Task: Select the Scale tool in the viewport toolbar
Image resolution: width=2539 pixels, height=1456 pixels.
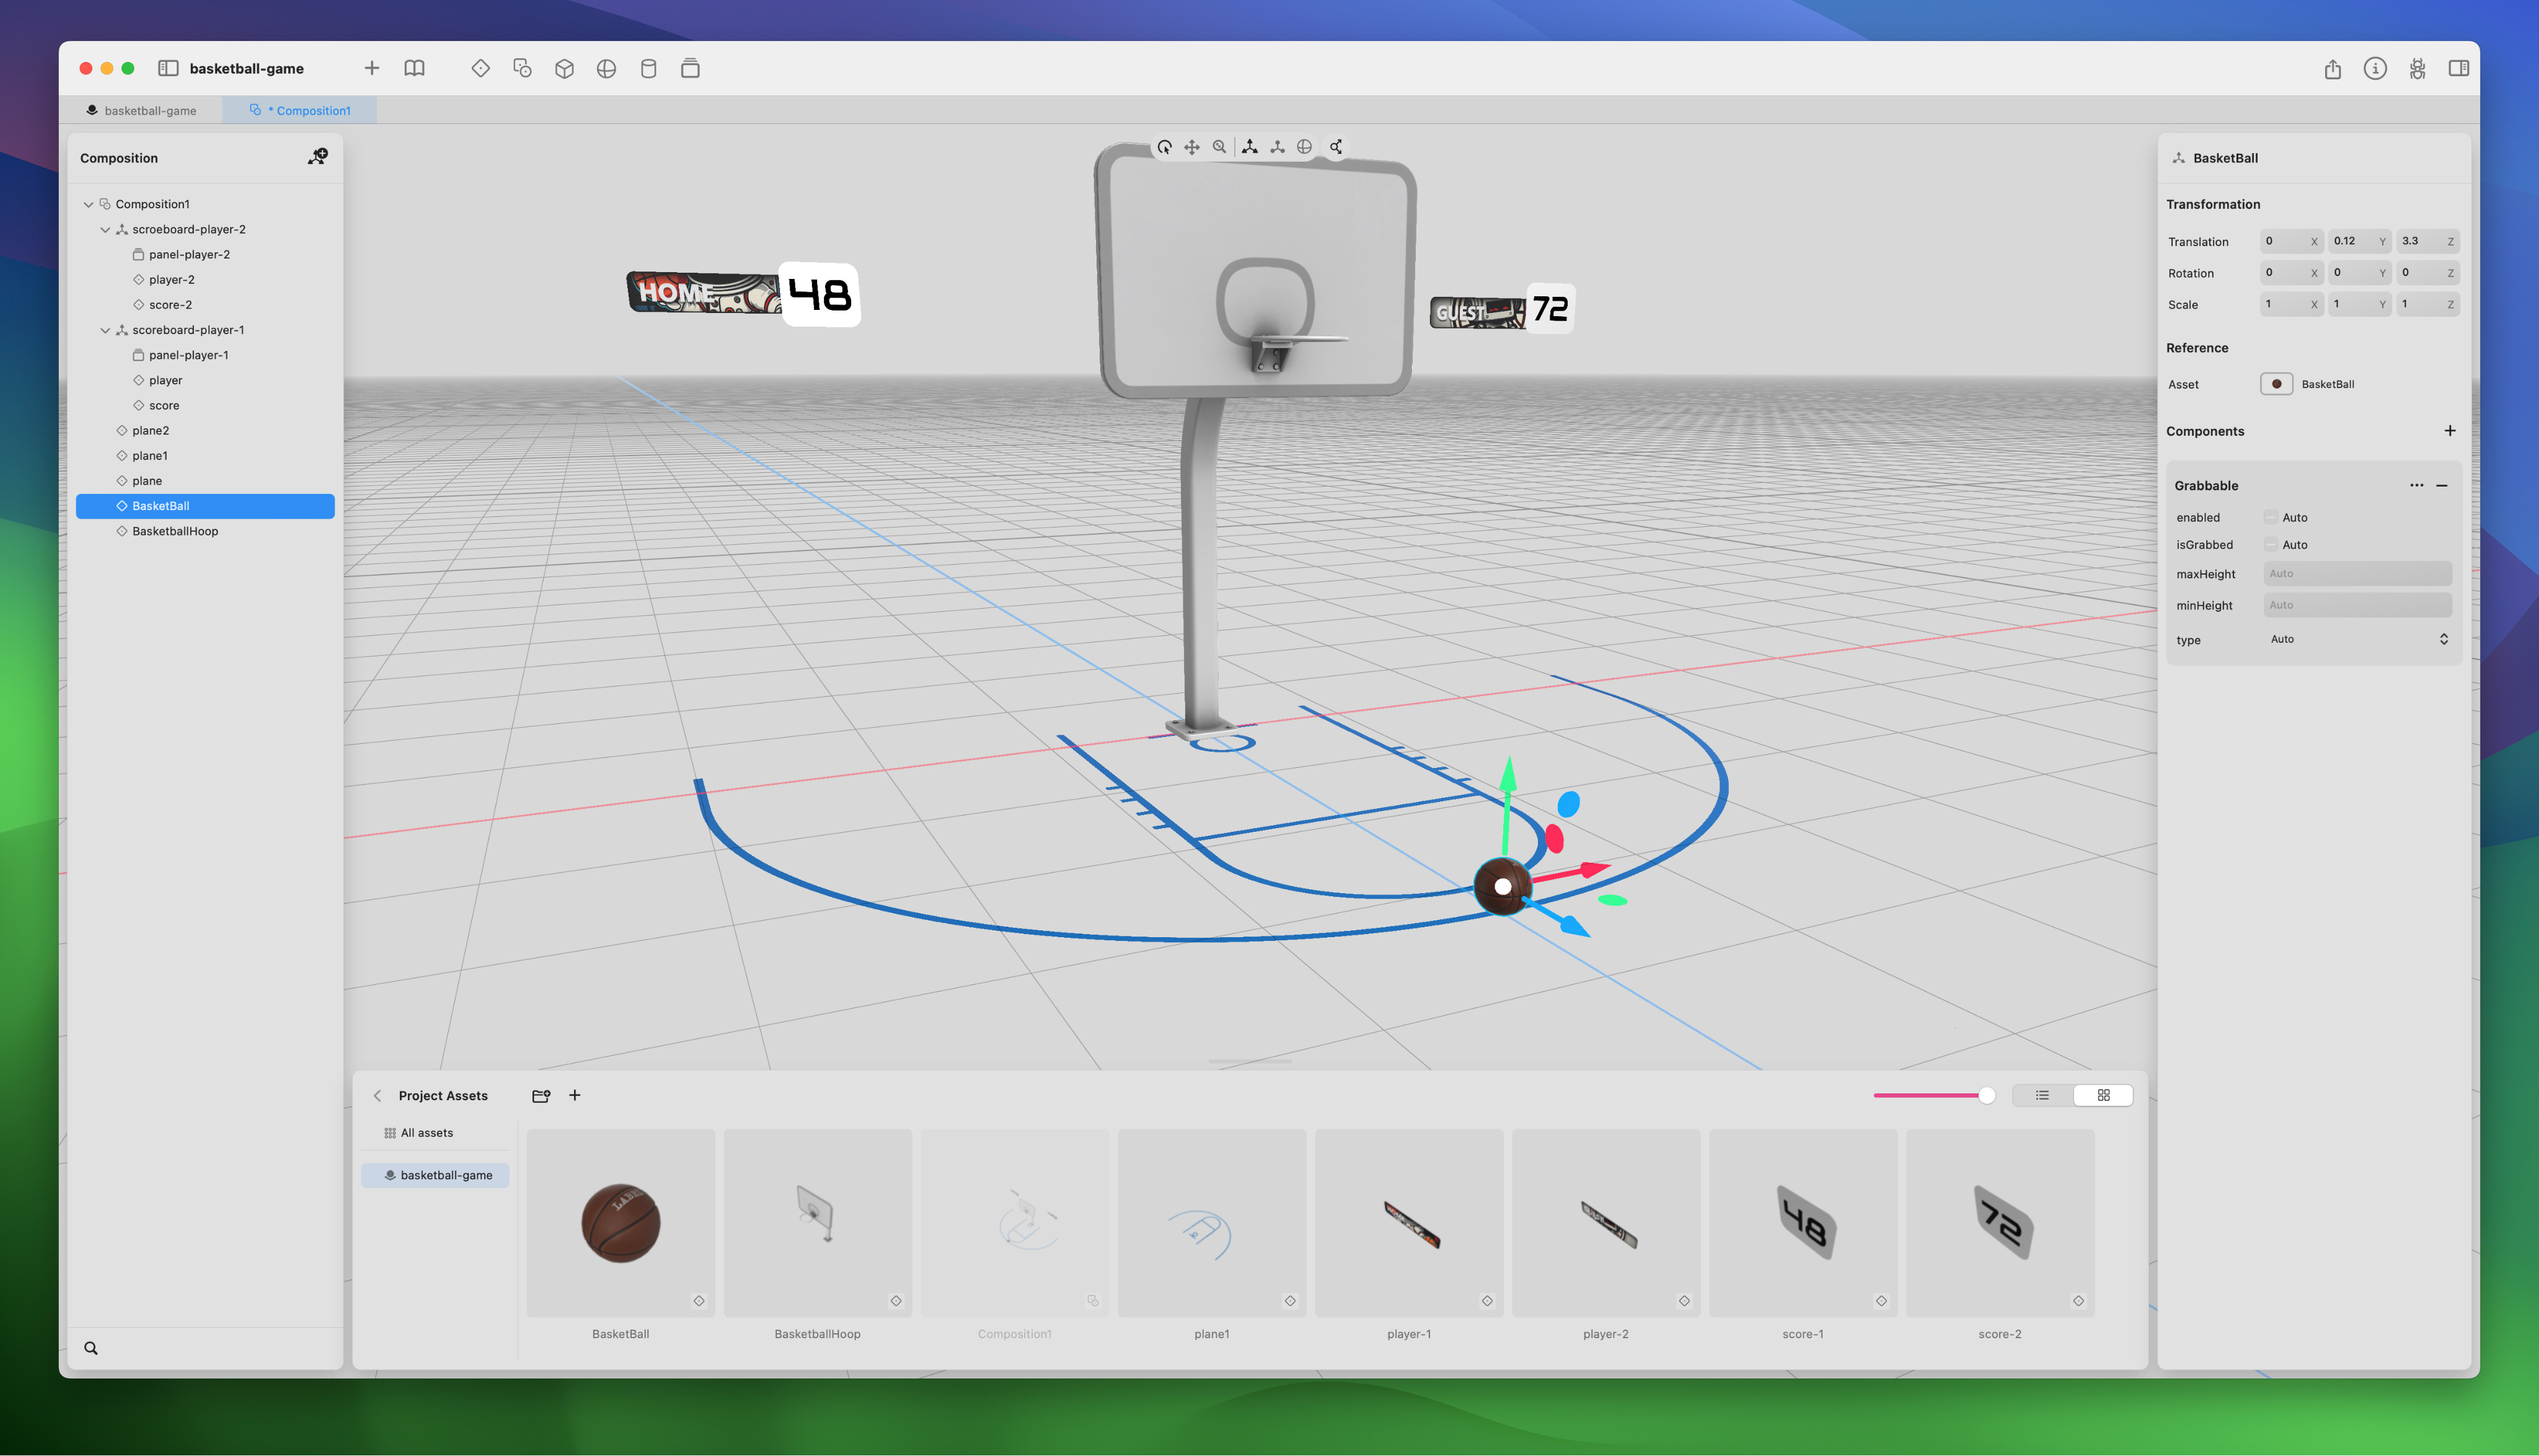Action: tap(1219, 147)
